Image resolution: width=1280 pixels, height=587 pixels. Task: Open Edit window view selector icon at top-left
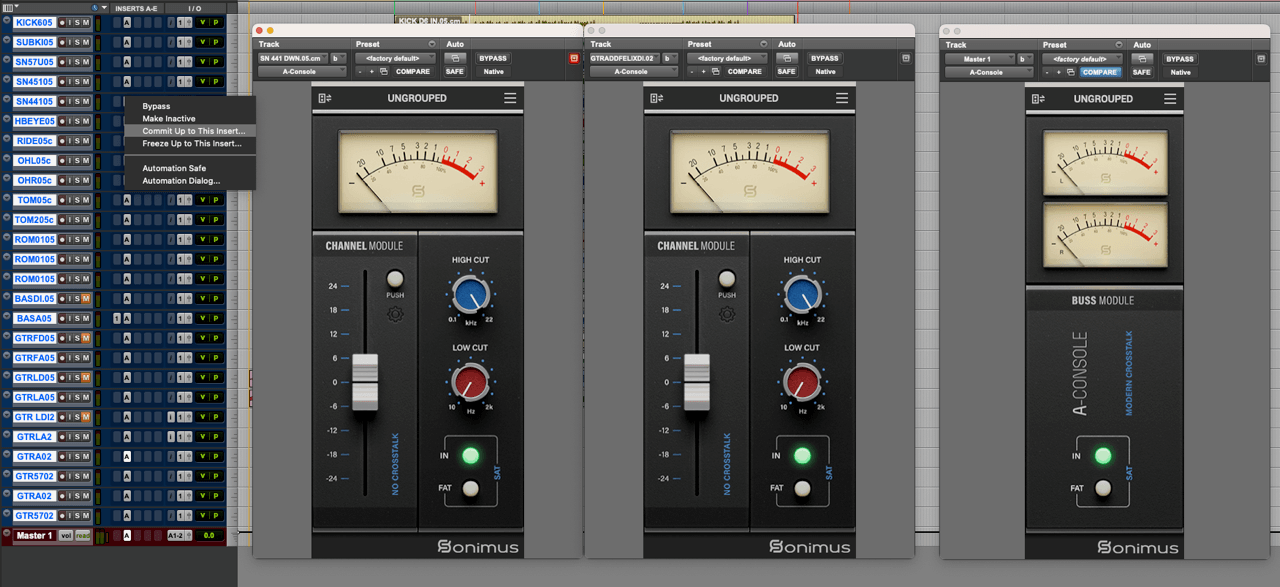pos(10,7)
